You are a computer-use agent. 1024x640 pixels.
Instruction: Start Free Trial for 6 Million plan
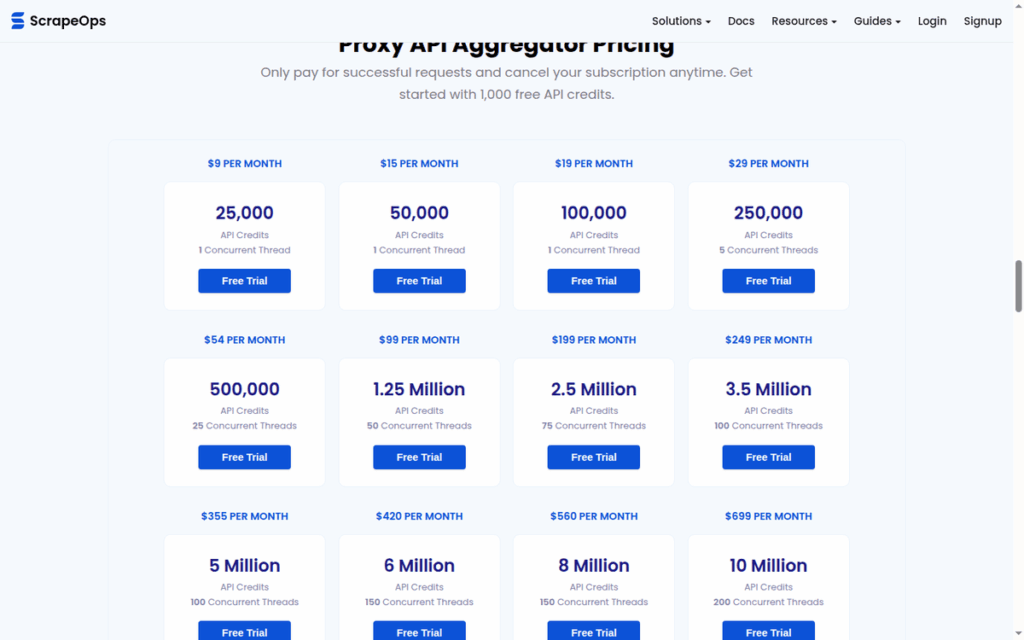419,631
